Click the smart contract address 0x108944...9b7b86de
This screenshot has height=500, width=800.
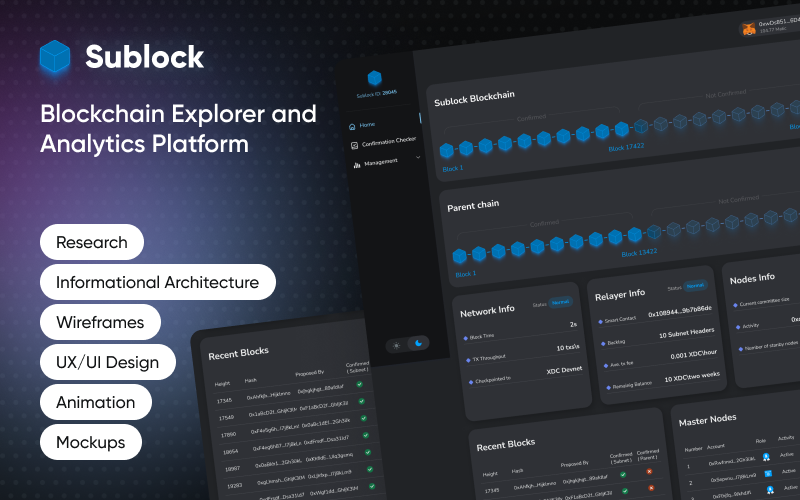680,311
